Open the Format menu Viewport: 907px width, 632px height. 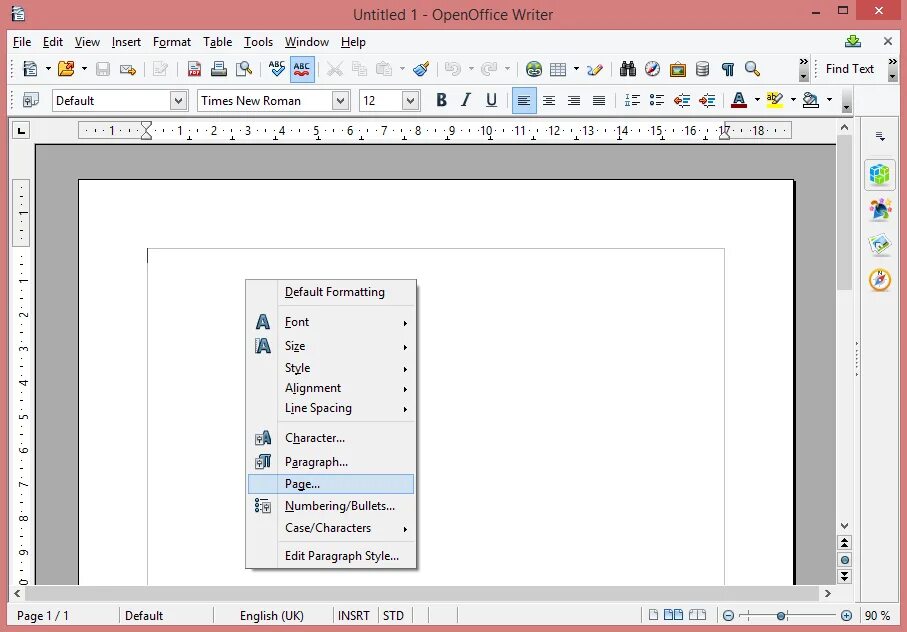pyautogui.click(x=171, y=42)
